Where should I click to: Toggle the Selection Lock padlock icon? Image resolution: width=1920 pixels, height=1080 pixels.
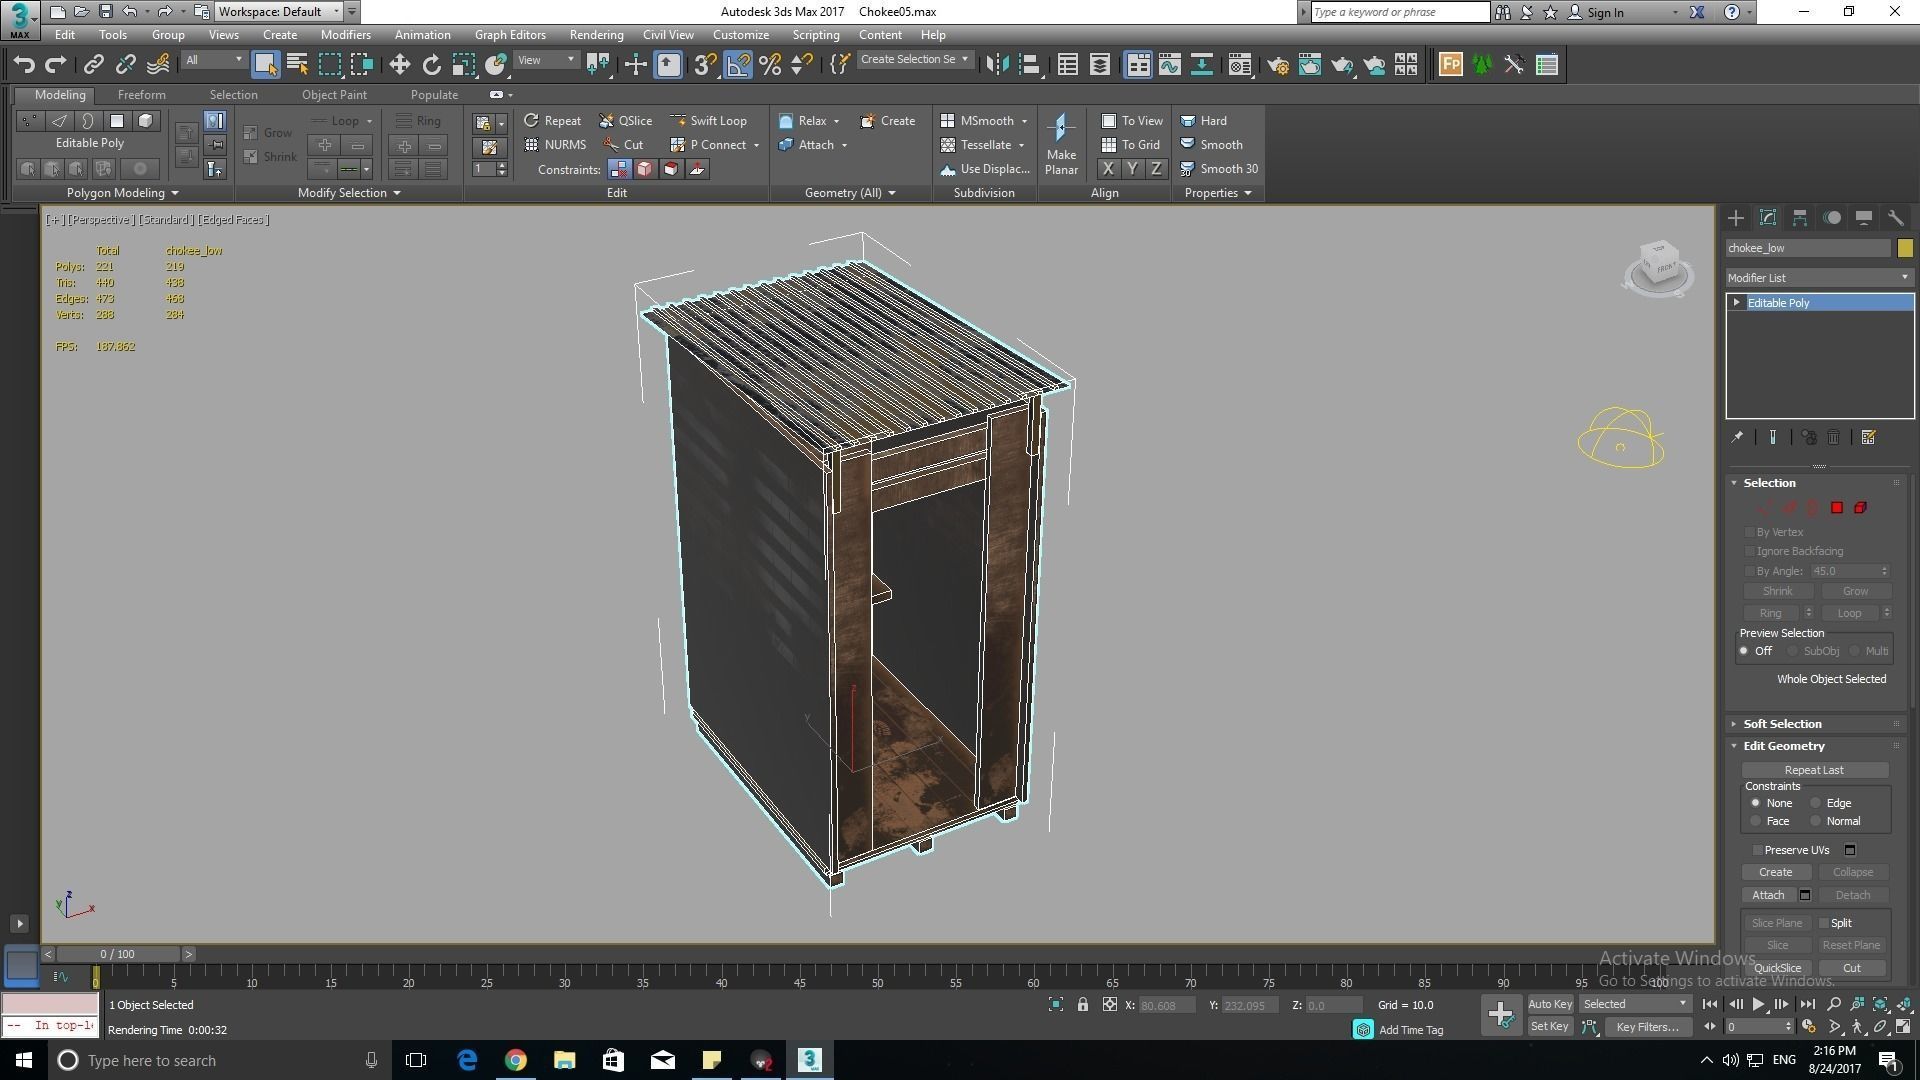1082,1005
